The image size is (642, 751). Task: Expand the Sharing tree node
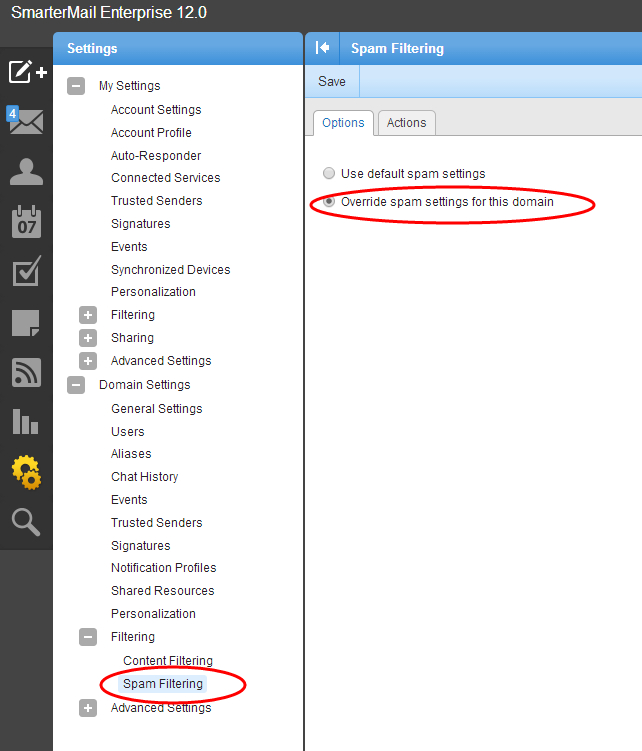[x=88, y=338]
